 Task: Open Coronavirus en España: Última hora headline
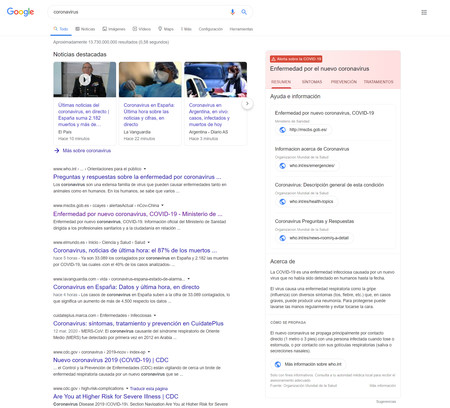coord(149,115)
